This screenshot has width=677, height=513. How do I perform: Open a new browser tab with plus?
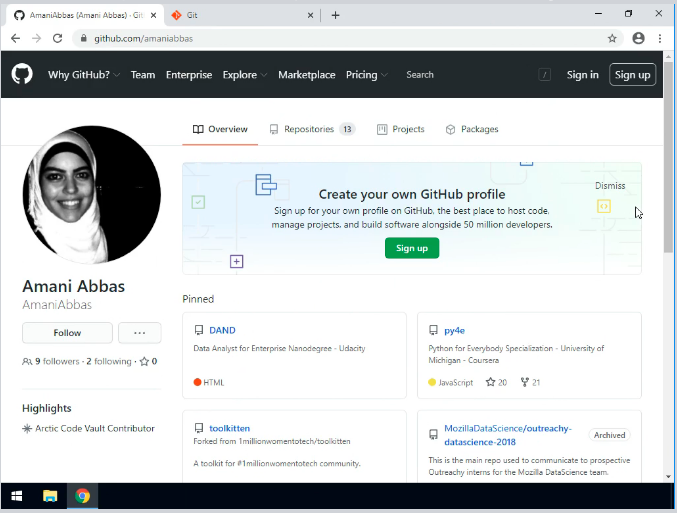[x=335, y=15]
